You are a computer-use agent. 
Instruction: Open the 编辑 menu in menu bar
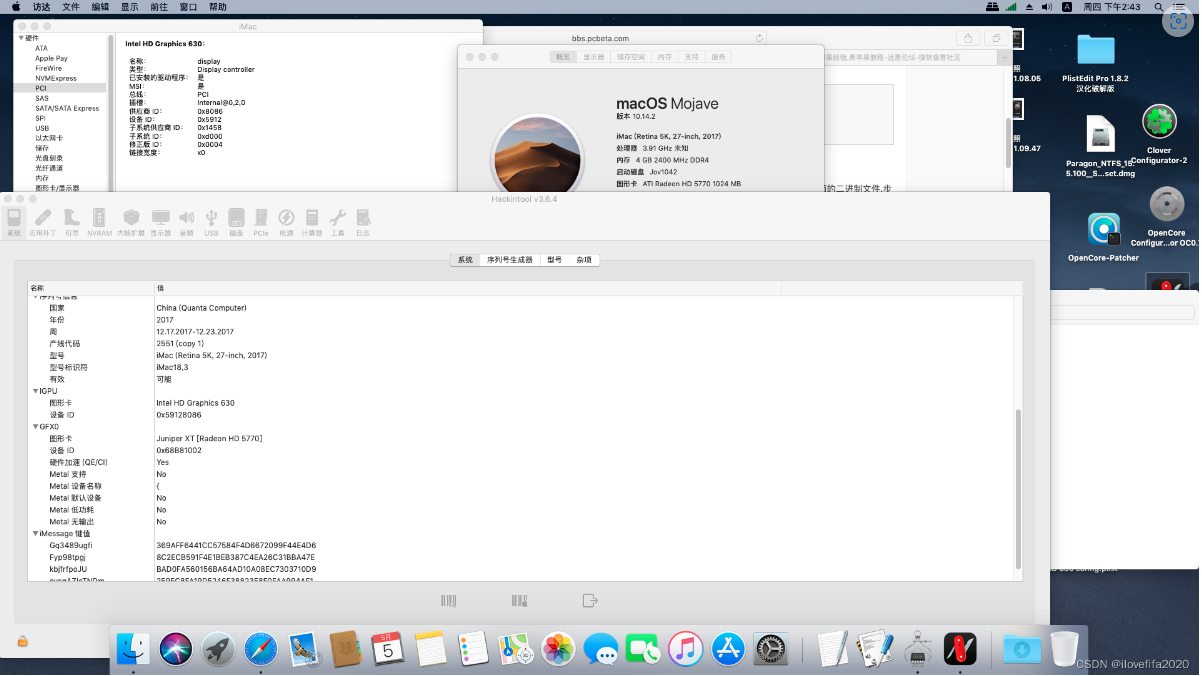click(x=100, y=7)
